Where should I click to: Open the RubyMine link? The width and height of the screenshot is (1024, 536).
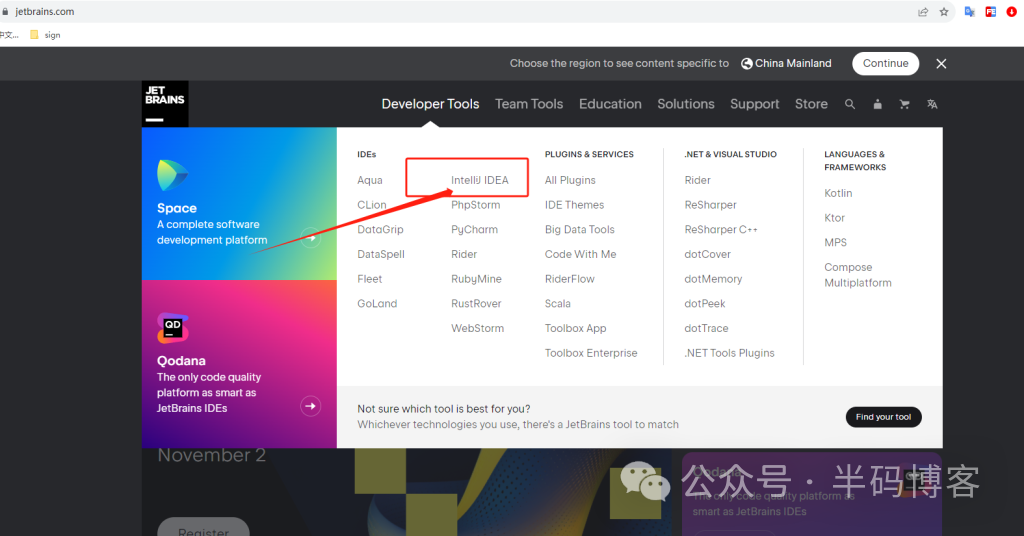click(476, 279)
